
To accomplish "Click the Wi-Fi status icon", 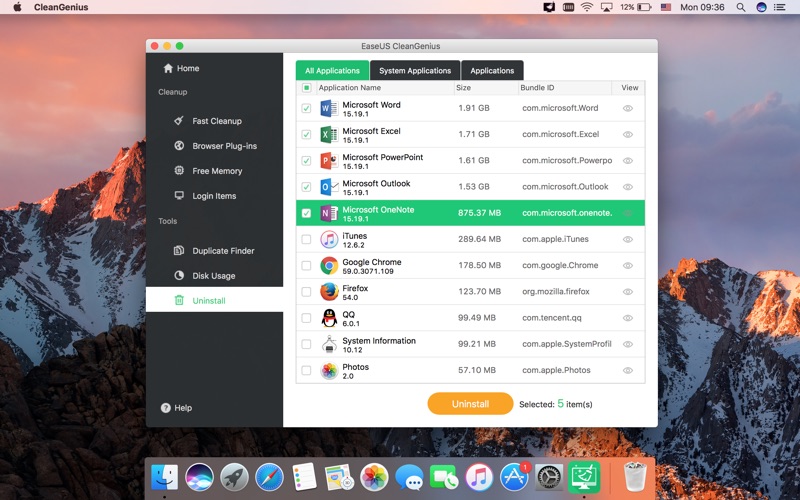I will pos(587,7).
